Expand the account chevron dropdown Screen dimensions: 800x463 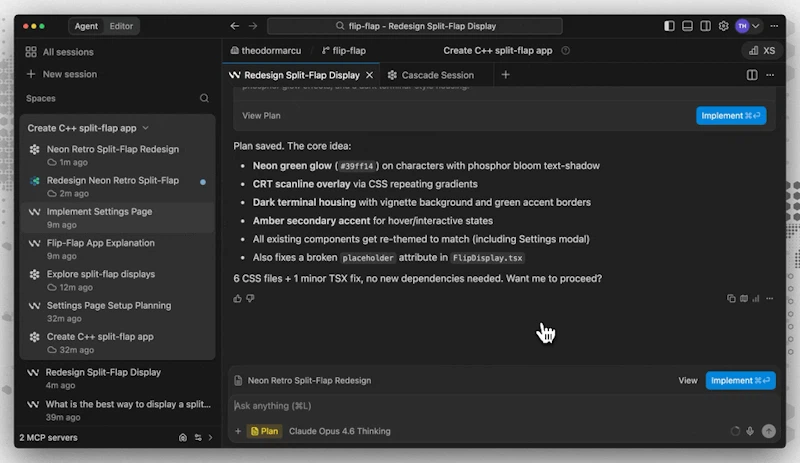click(x=756, y=26)
